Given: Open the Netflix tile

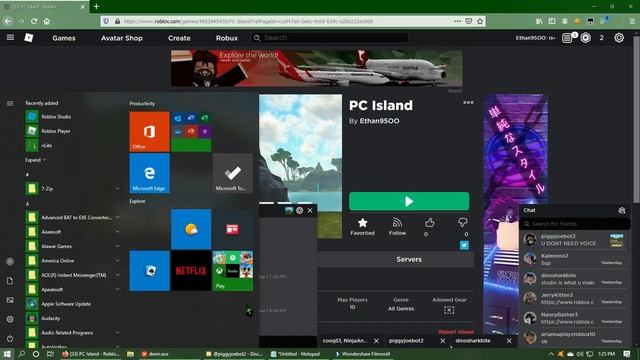Looking at the screenshot, I should pos(191,271).
